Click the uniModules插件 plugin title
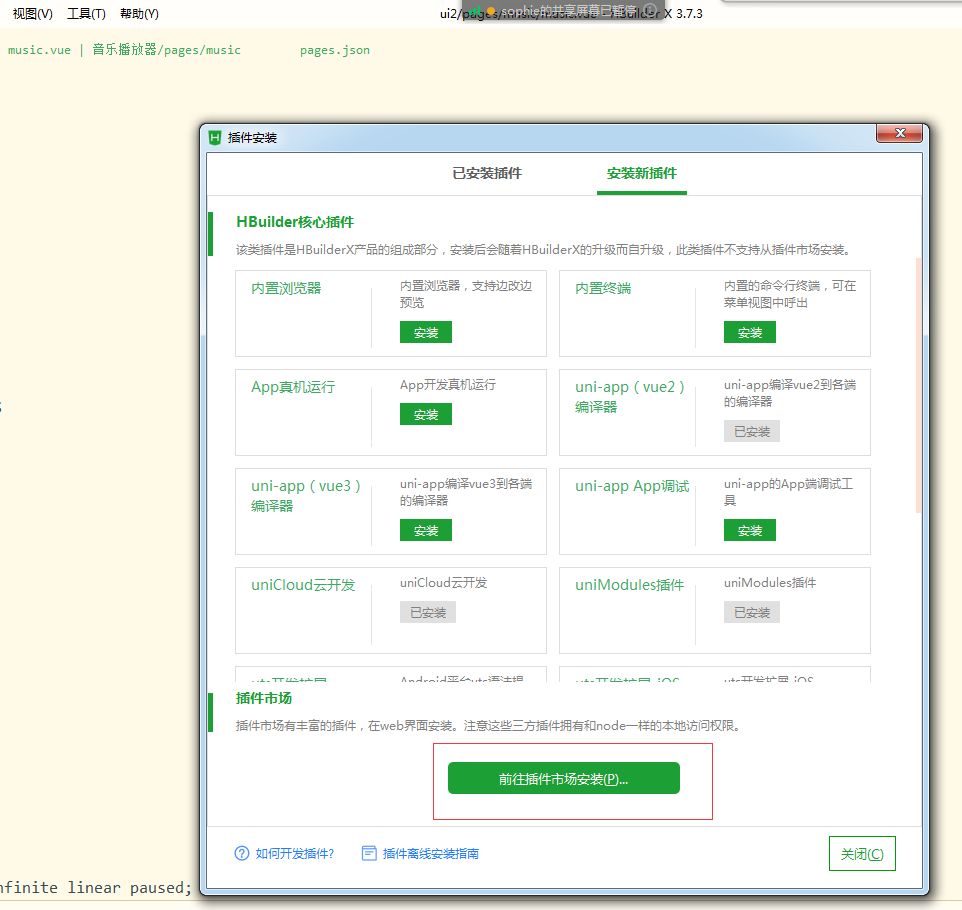The width and height of the screenshot is (962, 910). 629,585
